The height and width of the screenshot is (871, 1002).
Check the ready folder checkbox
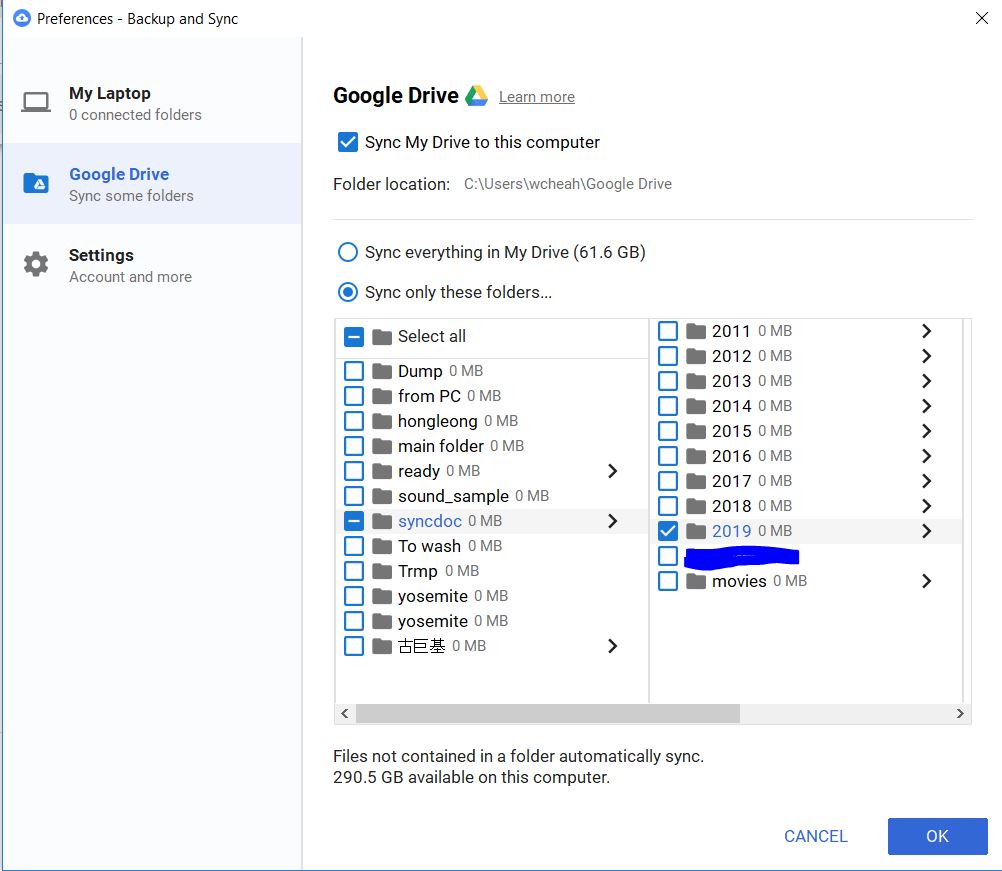click(354, 471)
